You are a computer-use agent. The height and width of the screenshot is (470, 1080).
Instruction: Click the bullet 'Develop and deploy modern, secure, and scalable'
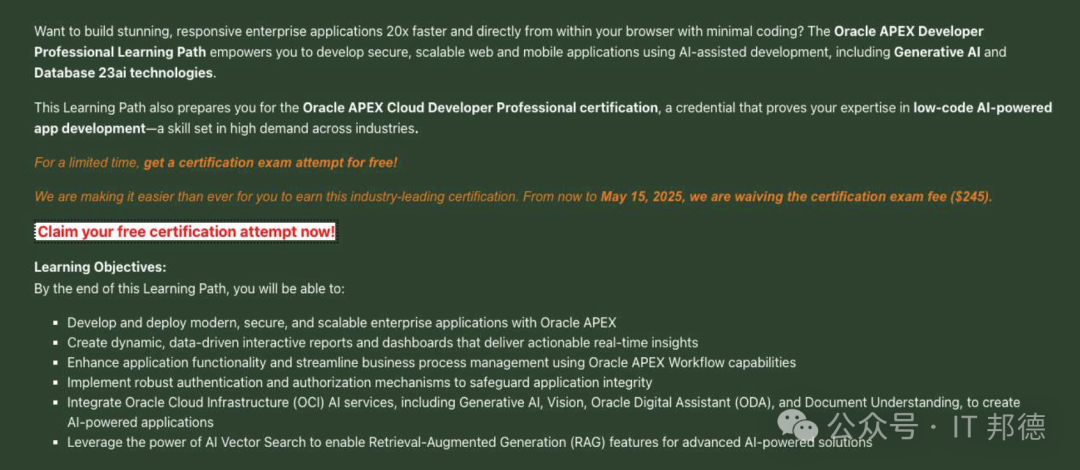(342, 323)
